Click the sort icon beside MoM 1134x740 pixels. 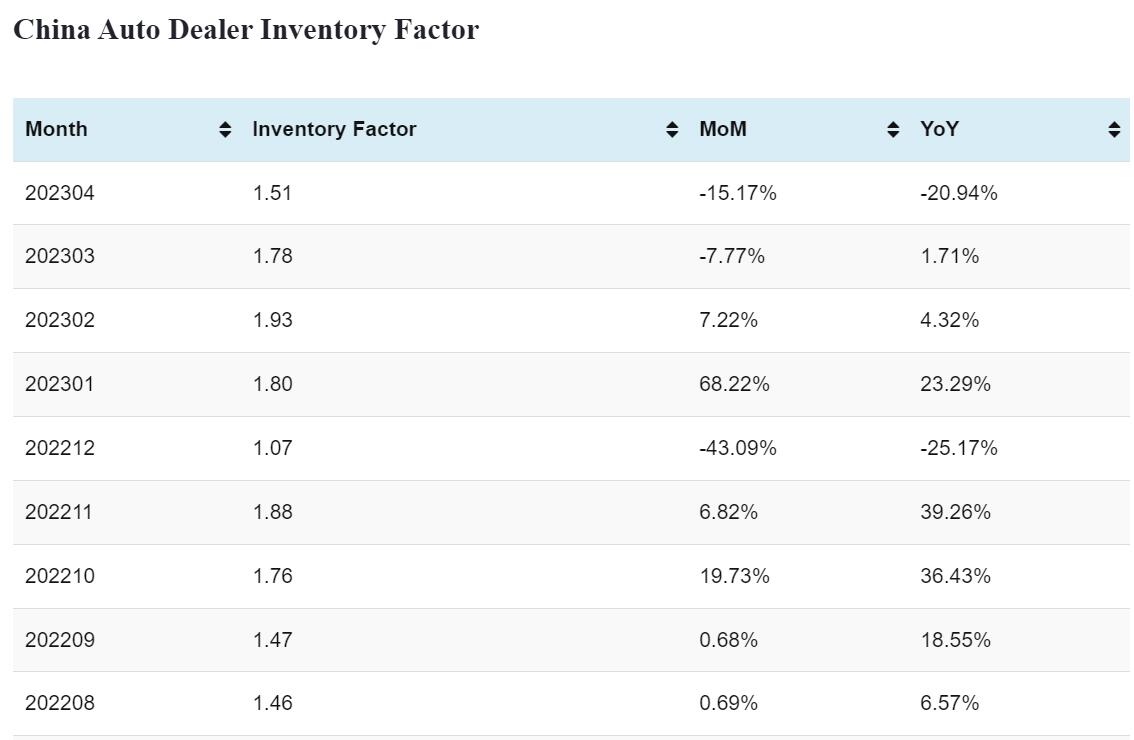(x=893, y=129)
